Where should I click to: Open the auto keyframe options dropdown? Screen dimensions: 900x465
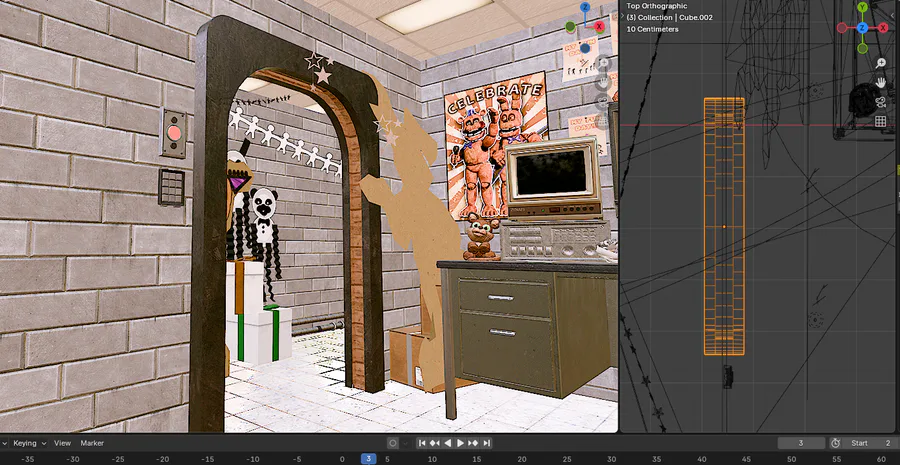405,443
